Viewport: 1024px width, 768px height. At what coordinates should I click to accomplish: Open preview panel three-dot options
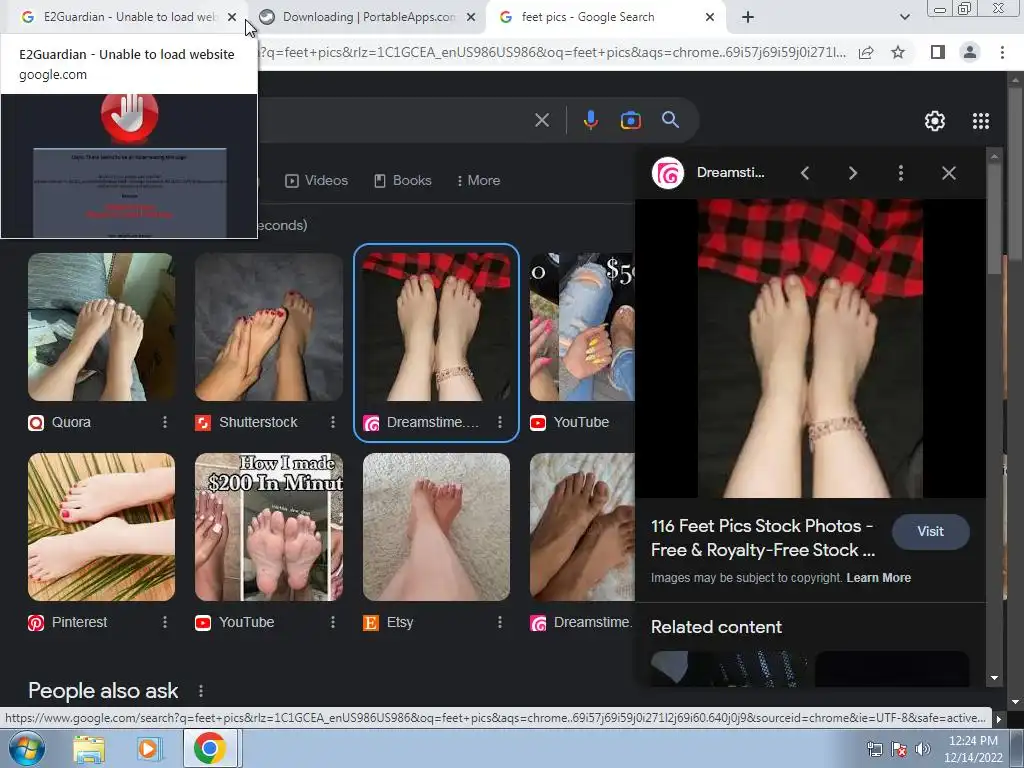(901, 173)
